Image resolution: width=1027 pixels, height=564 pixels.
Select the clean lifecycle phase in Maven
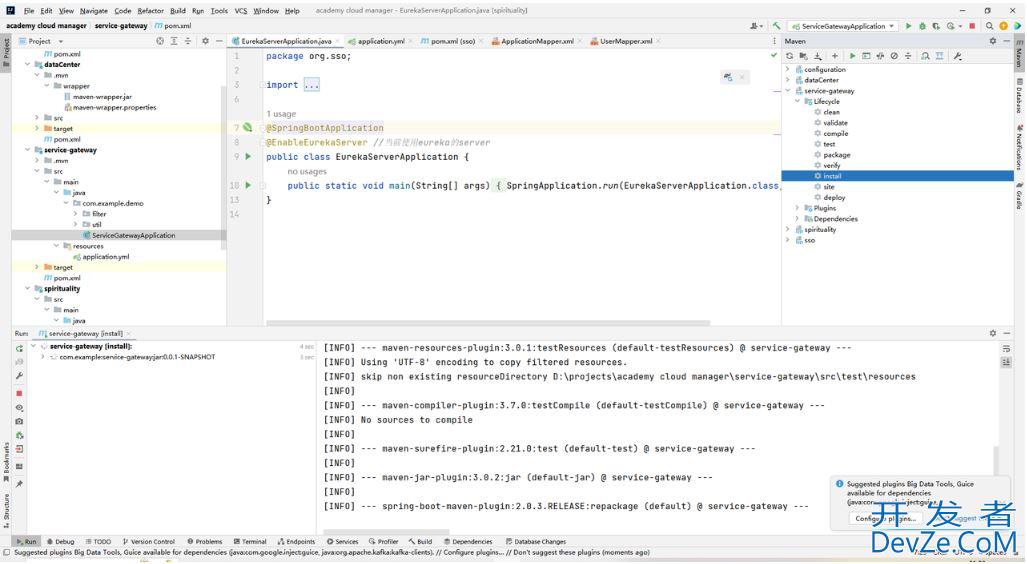(831, 113)
